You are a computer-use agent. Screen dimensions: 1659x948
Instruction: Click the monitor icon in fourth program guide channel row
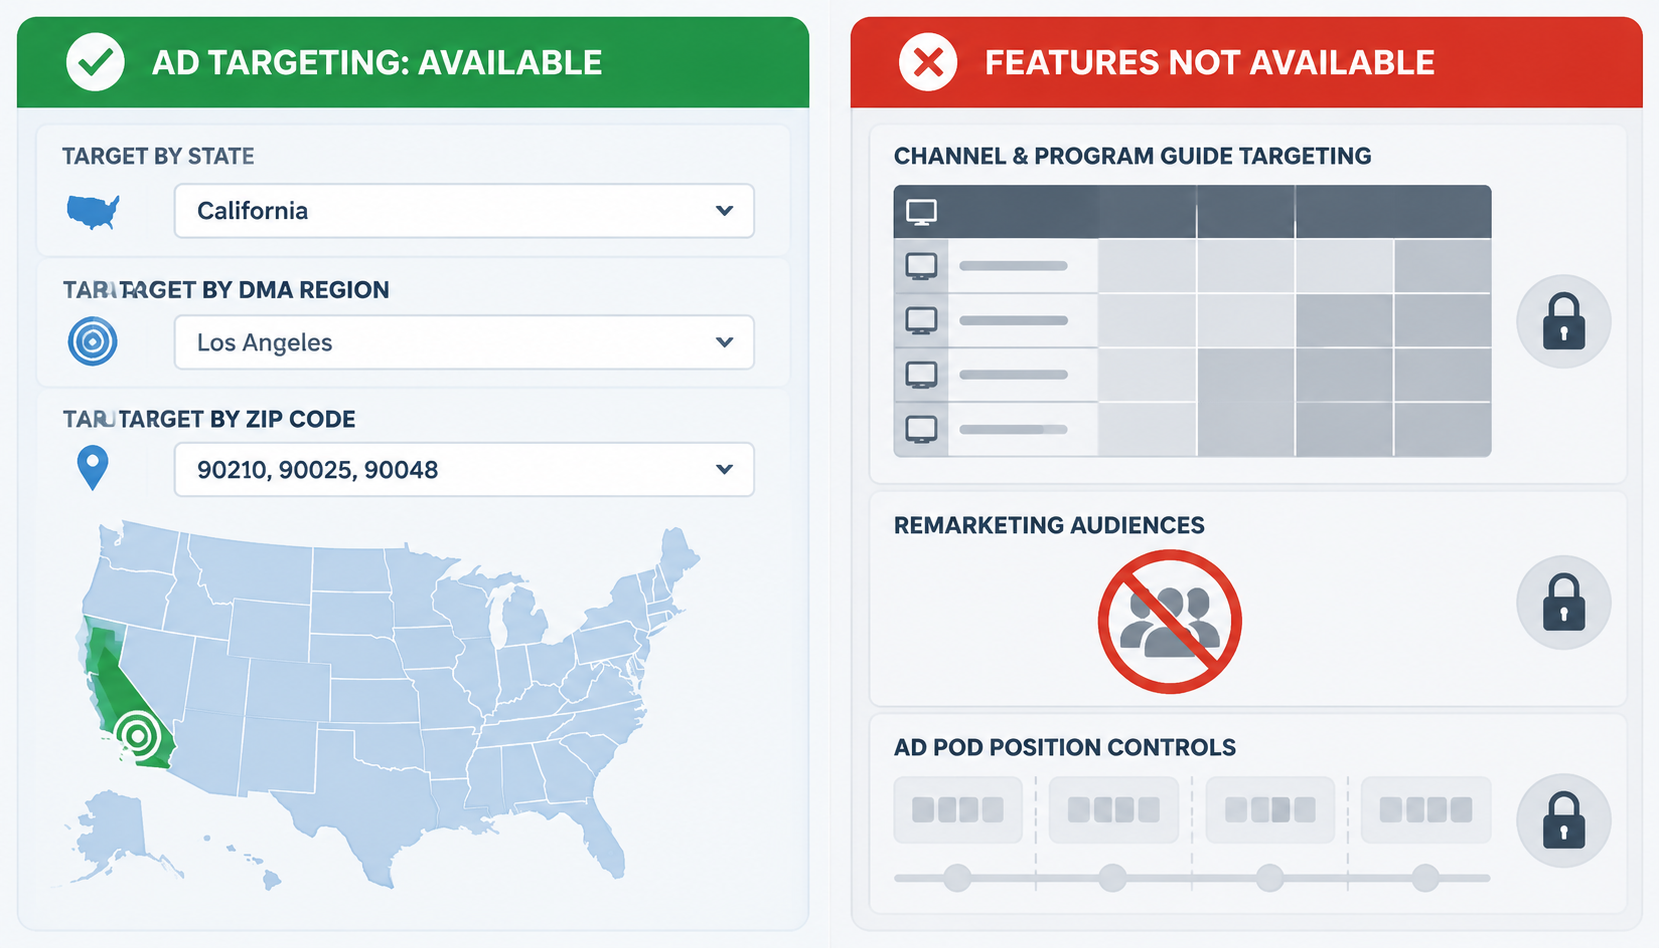[921, 429]
